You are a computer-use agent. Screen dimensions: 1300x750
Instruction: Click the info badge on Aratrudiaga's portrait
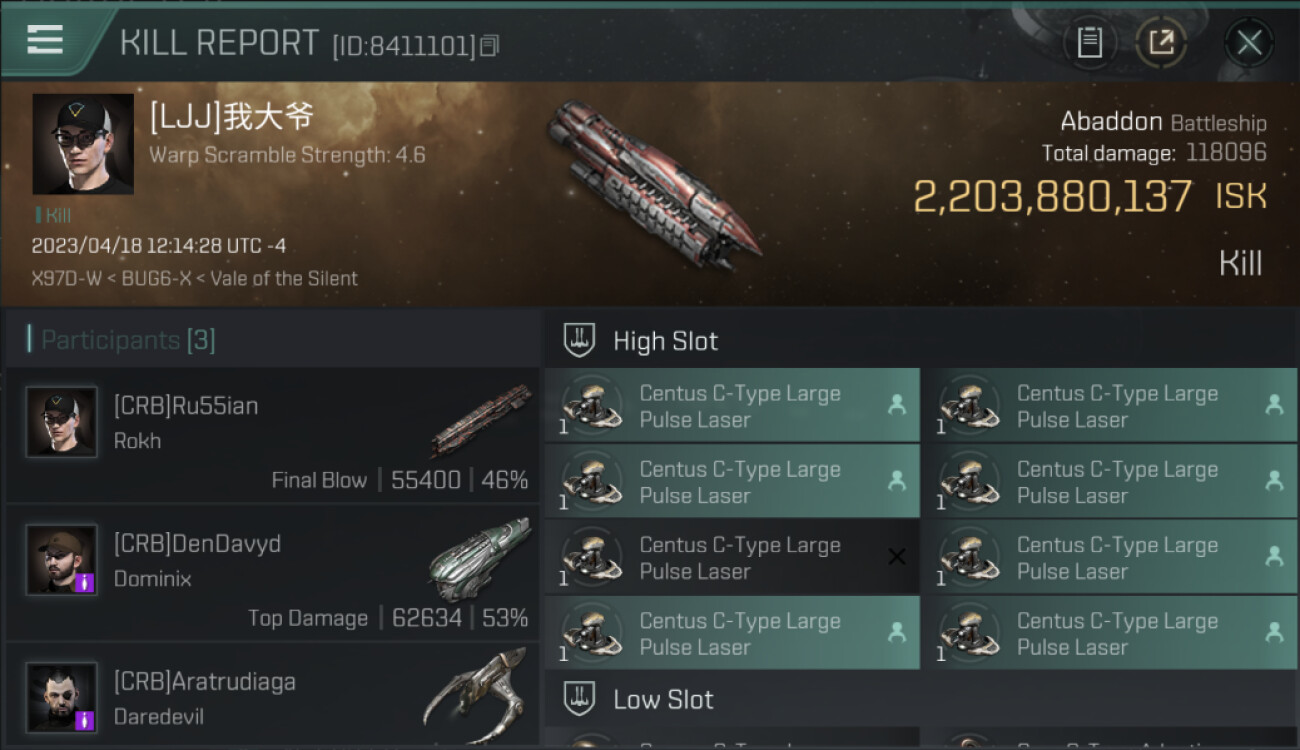tap(85, 720)
